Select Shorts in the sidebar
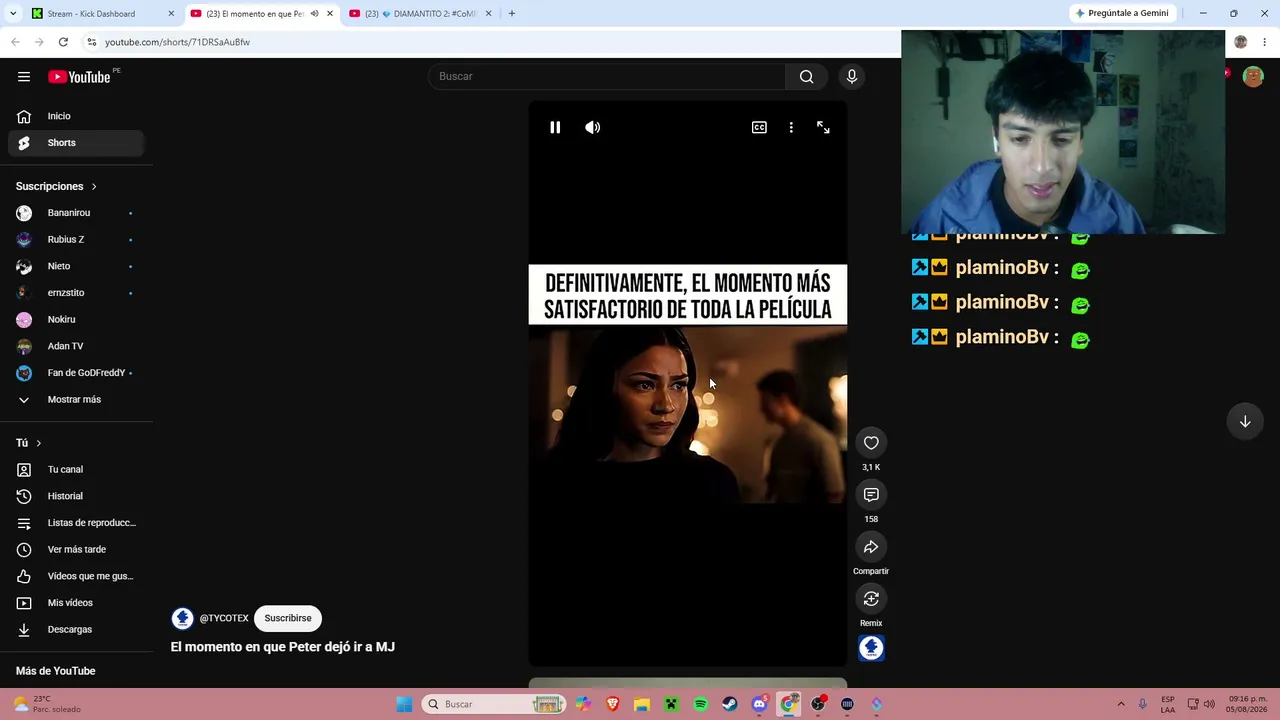 point(76,143)
